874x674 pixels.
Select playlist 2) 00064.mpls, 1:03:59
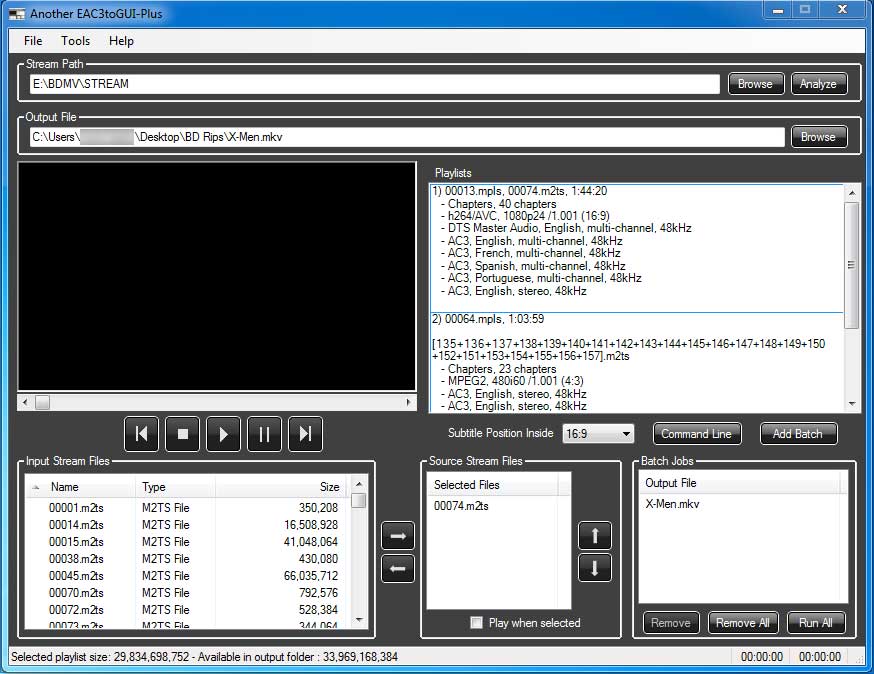click(x=637, y=362)
